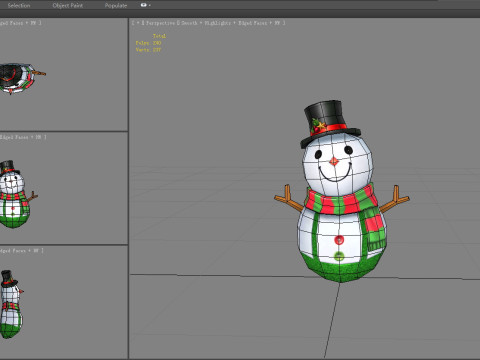This screenshot has height=360, width=480.
Task: Click the snowman's green chest button
Action: pos(339,256)
